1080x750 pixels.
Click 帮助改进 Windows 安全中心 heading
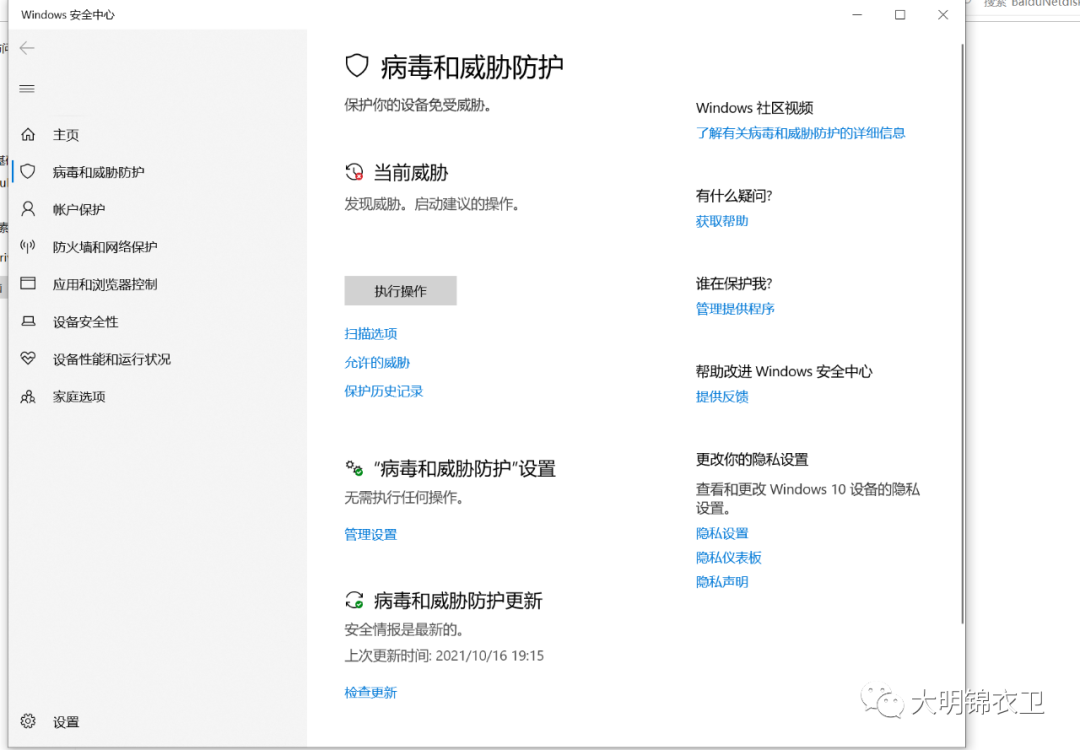pos(784,371)
